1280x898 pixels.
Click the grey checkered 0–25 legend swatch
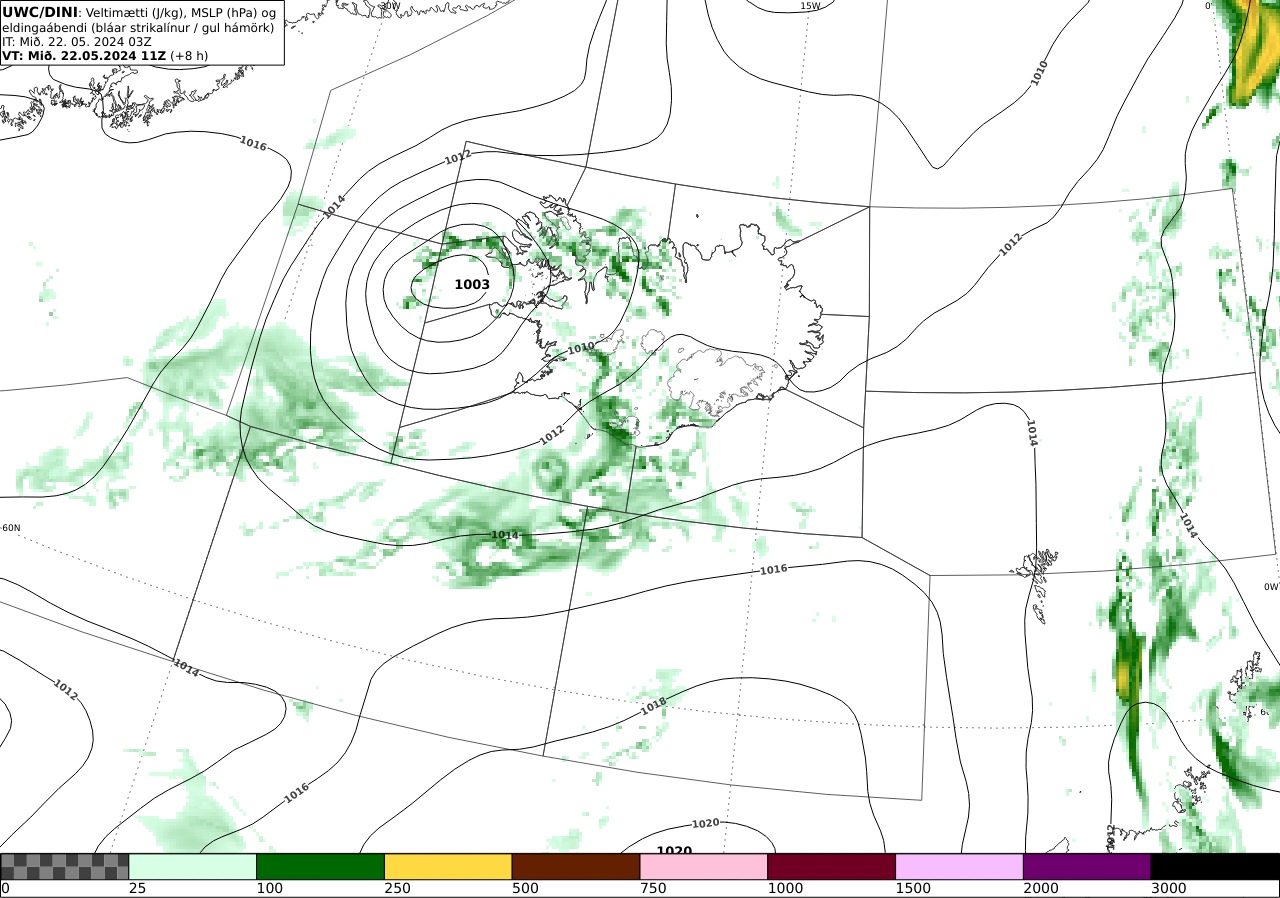(65, 866)
